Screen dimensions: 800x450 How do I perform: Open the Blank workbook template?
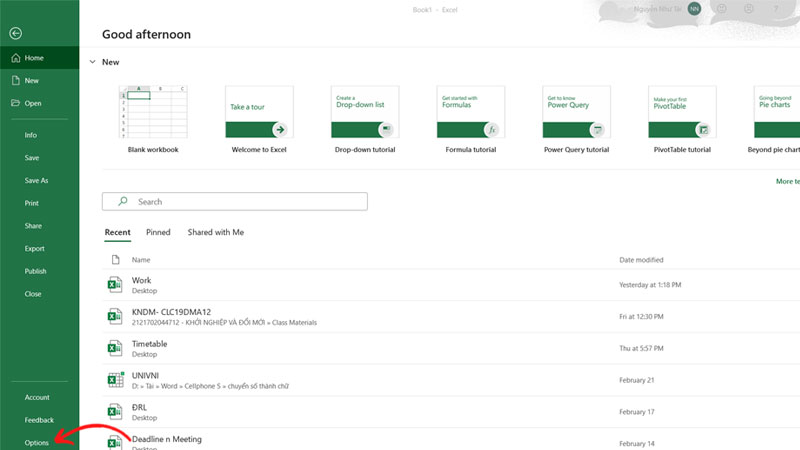(153, 111)
